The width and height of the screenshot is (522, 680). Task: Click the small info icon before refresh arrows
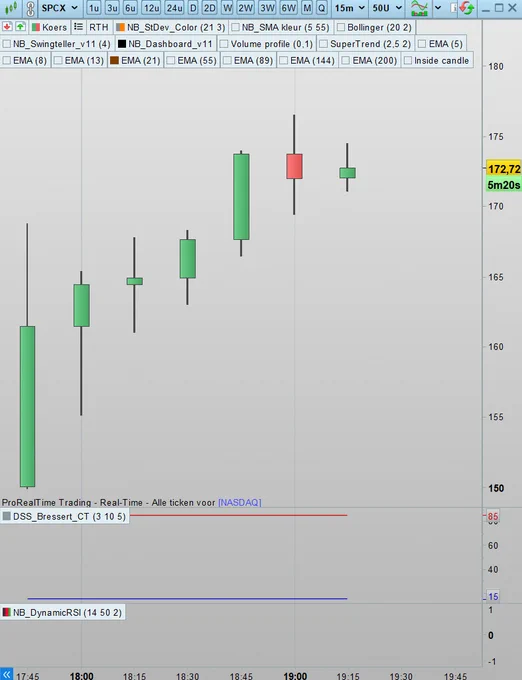(x=453, y=8)
